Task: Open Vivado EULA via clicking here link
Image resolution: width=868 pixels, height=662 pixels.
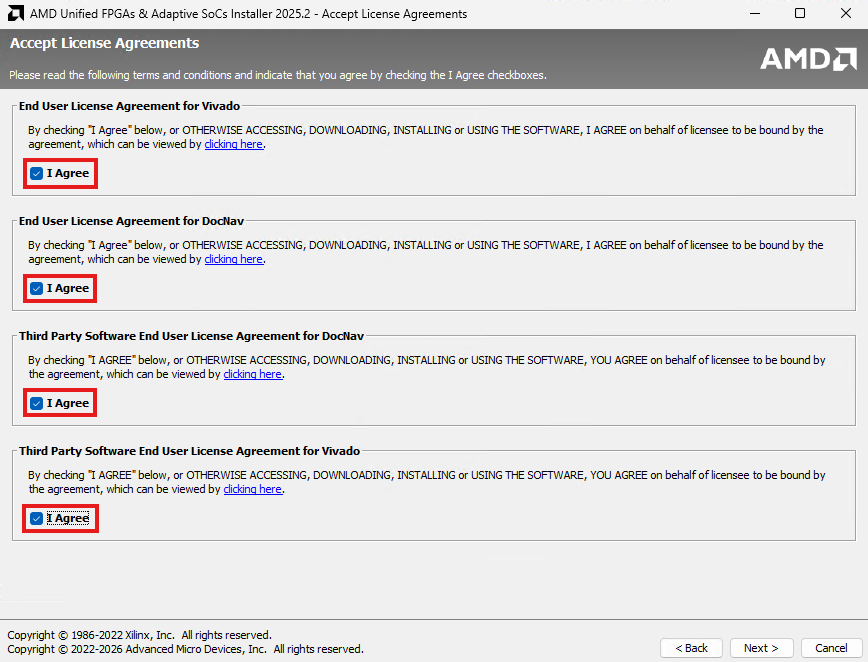Action: (234, 144)
